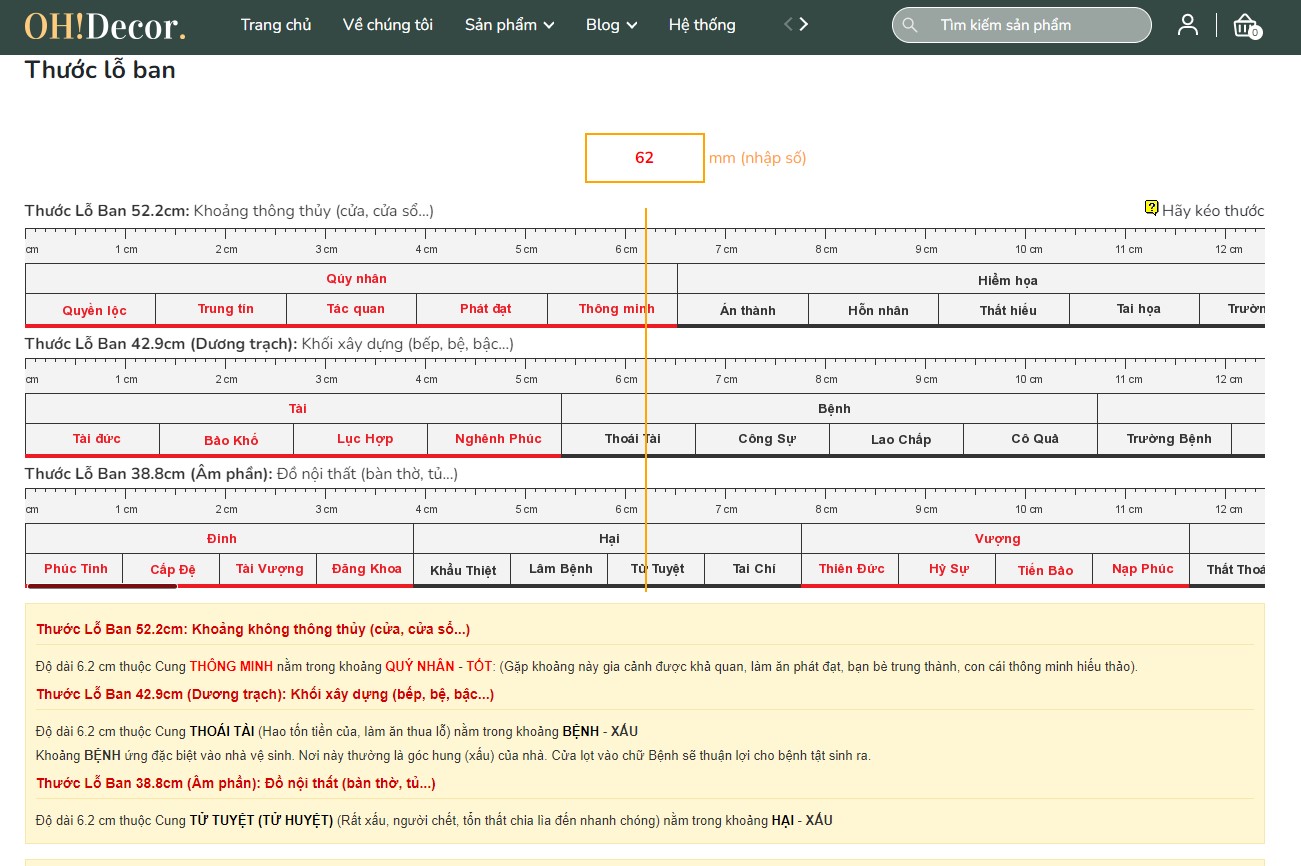1301x866 pixels.
Task: Focus the Tìm kiếm sản phẩm search box
Action: [x=1022, y=25]
